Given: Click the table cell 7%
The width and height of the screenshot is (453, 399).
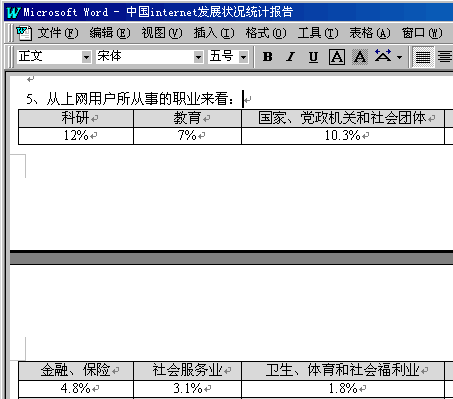Looking at the screenshot, I should click(x=187, y=136).
